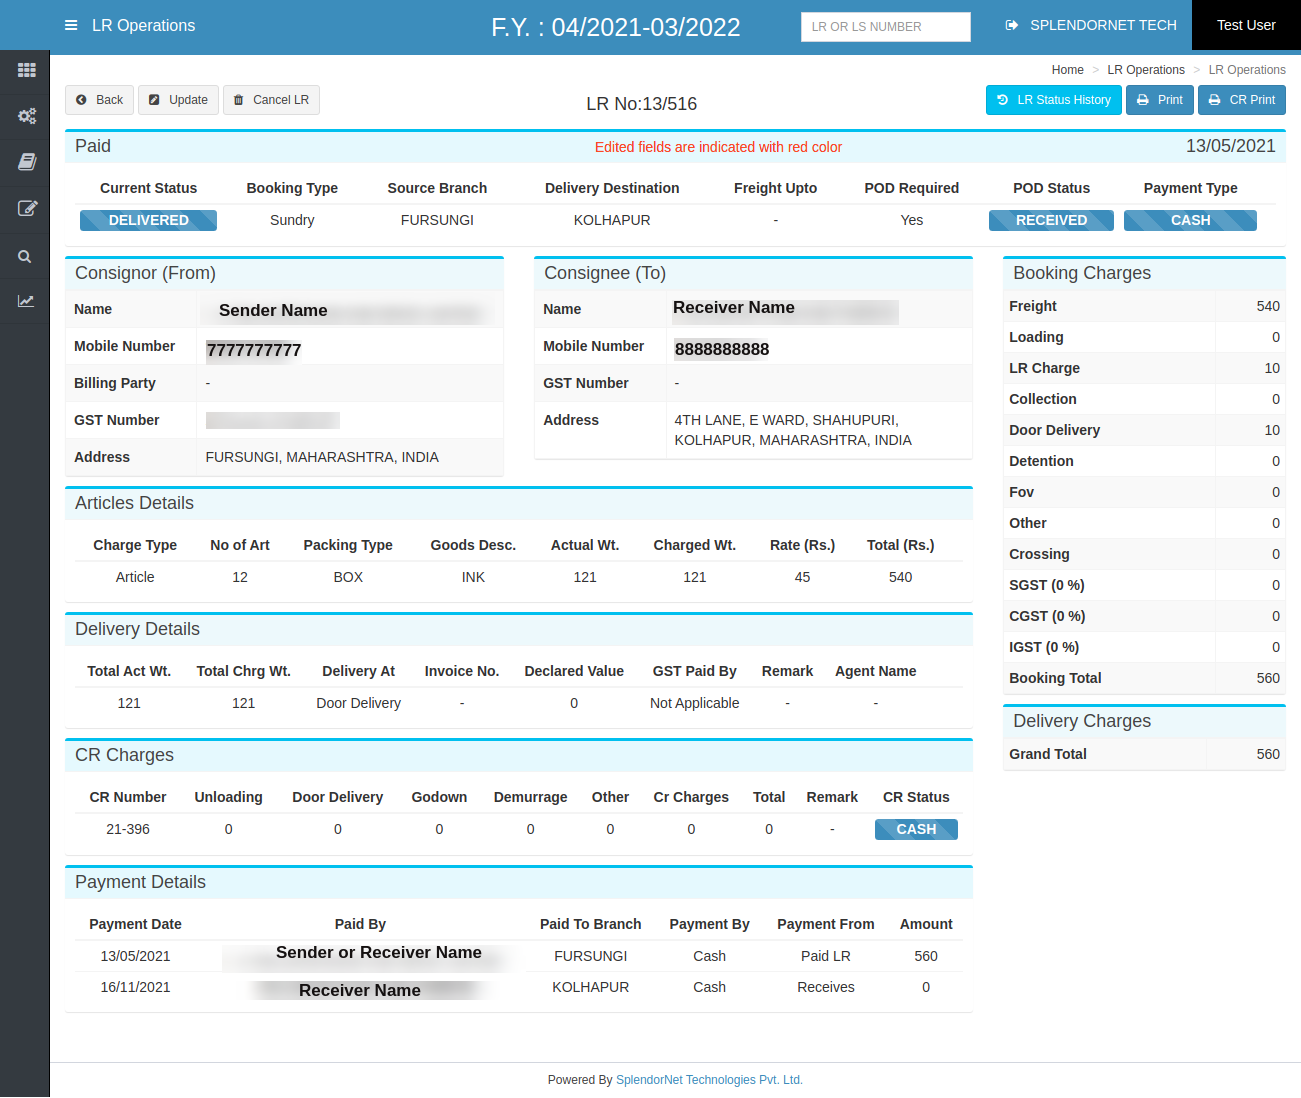The image size is (1301, 1098).
Task: Click the consignee address text
Action: [793, 430]
